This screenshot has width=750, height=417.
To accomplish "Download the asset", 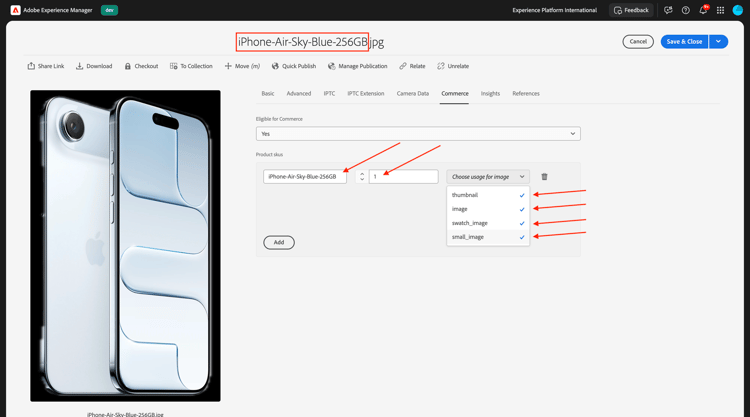I will pos(94,66).
